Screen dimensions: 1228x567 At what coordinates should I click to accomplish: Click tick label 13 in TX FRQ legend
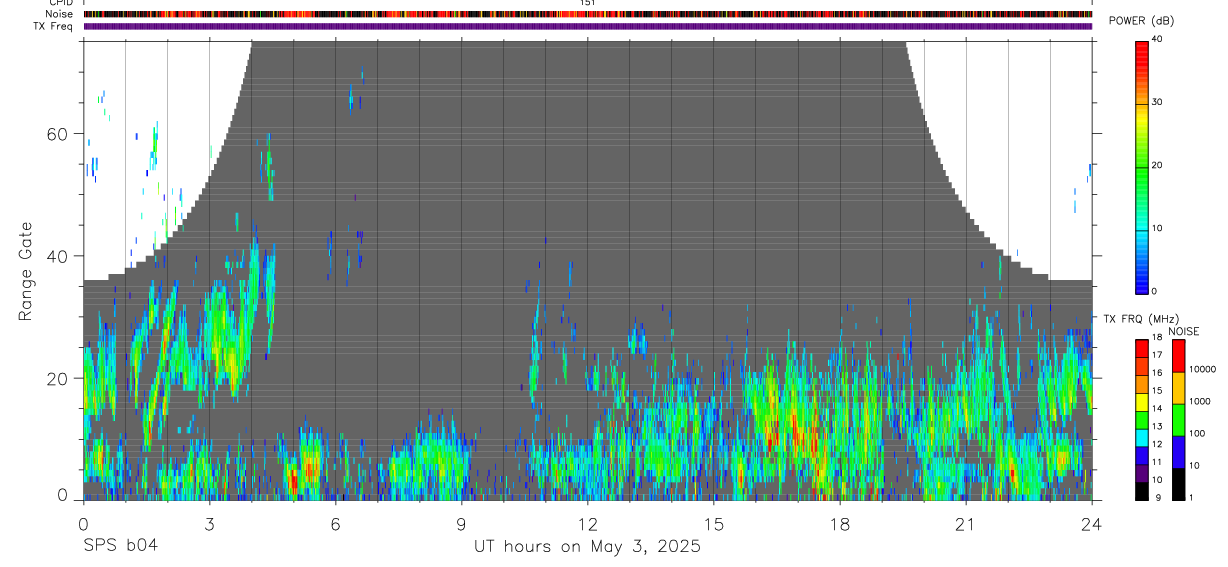click(x=1157, y=426)
